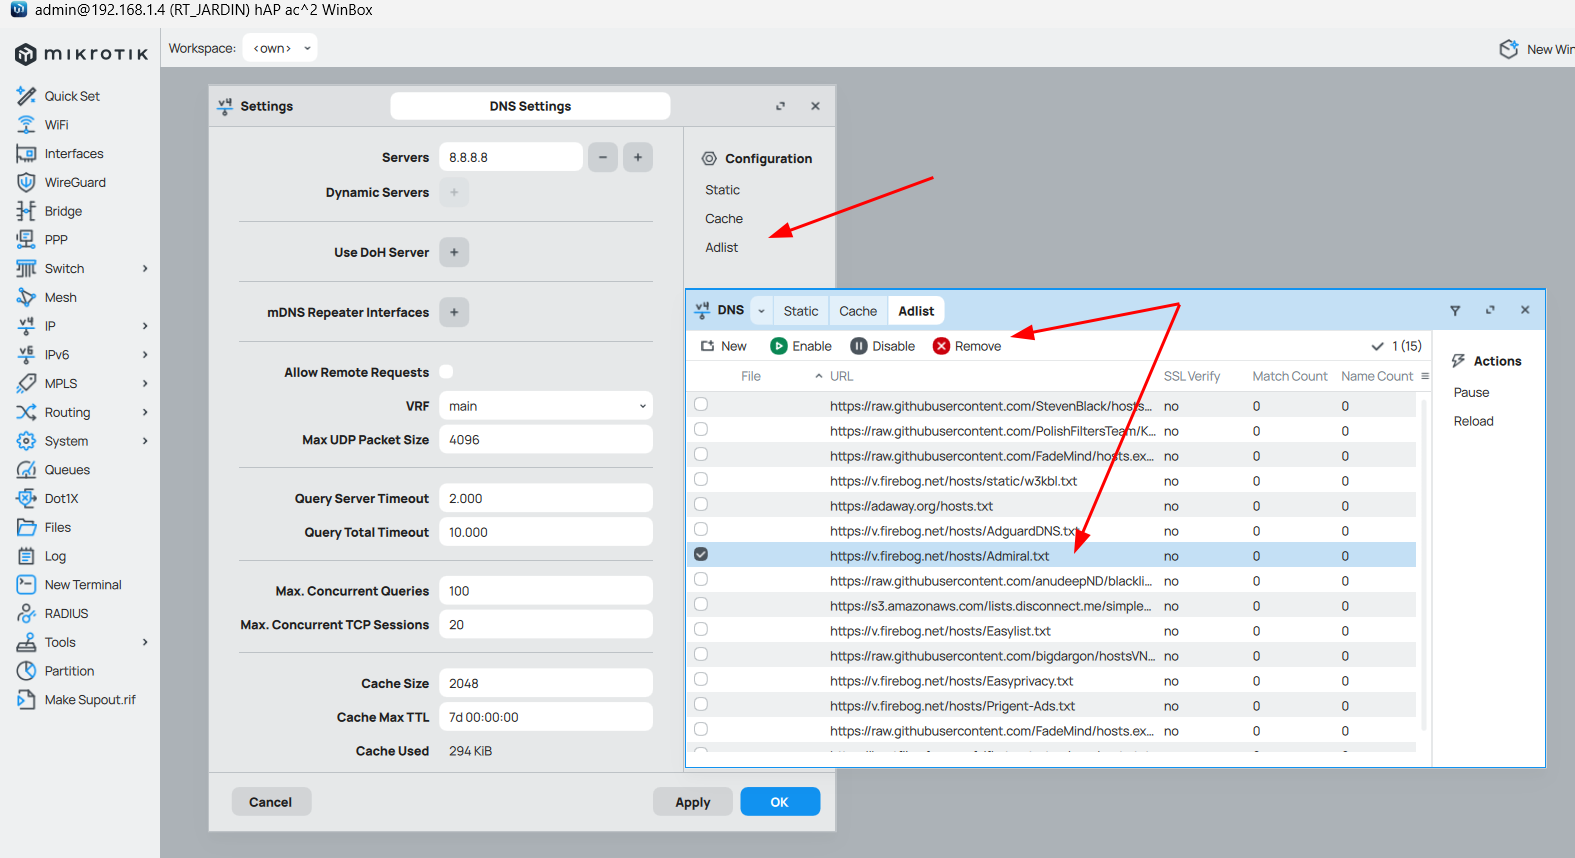Switch to the Static tab in DNS
Image resolution: width=1575 pixels, height=858 pixels.
point(800,311)
